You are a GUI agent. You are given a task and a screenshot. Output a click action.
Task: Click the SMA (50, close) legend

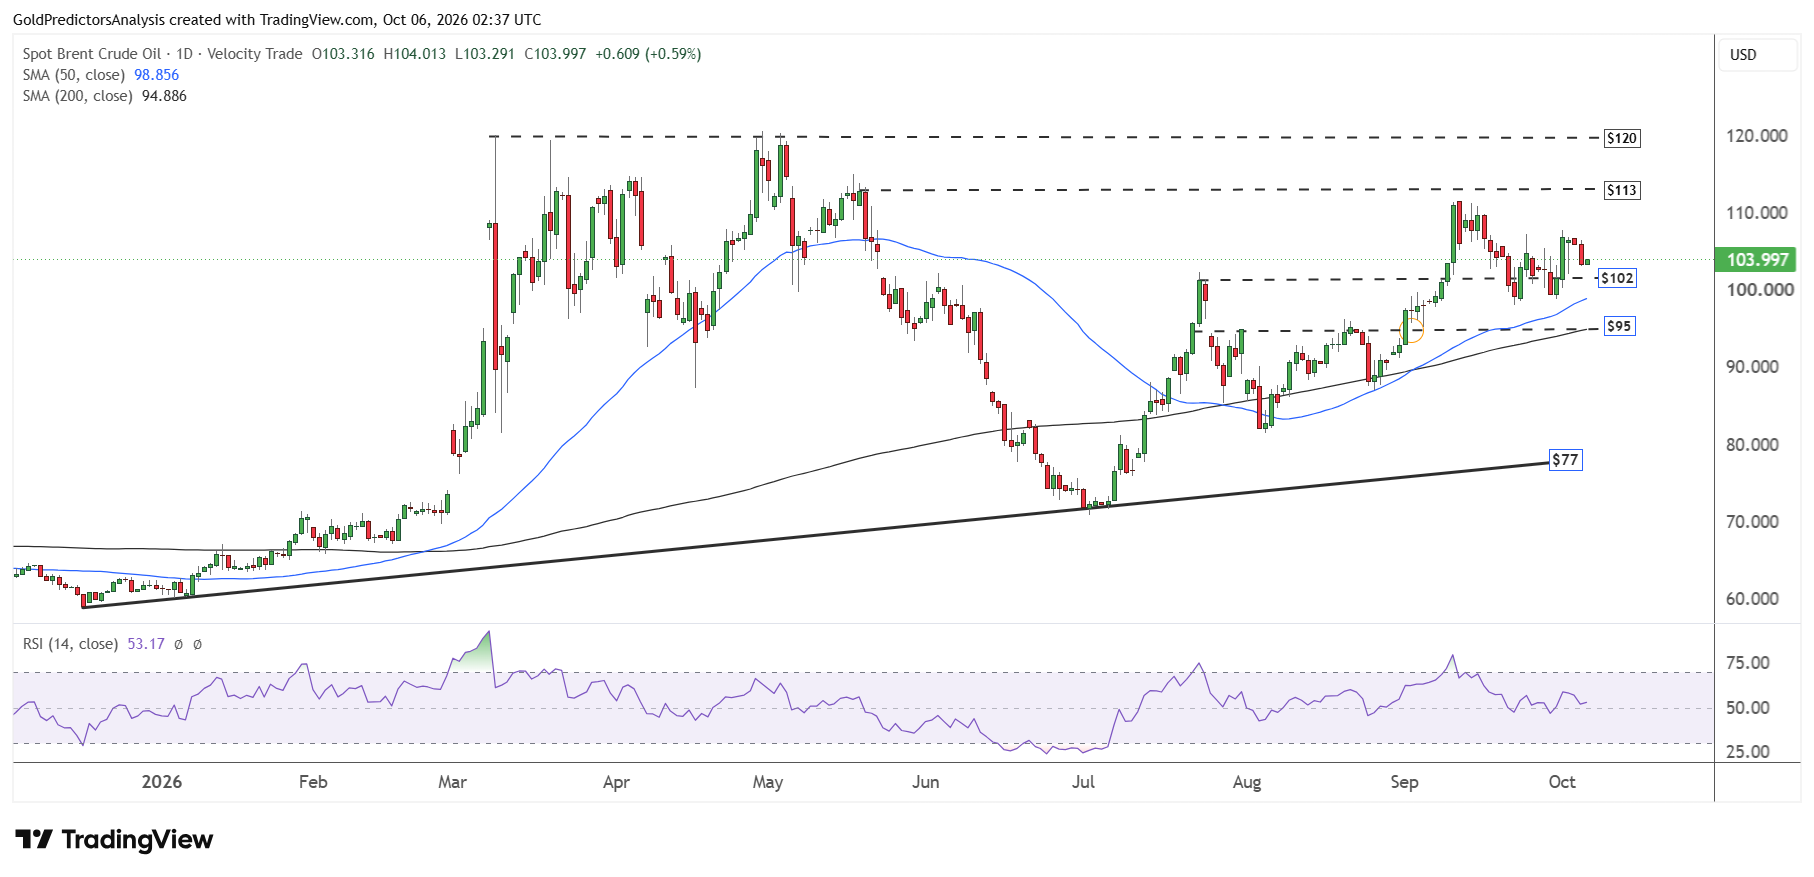tap(74, 75)
